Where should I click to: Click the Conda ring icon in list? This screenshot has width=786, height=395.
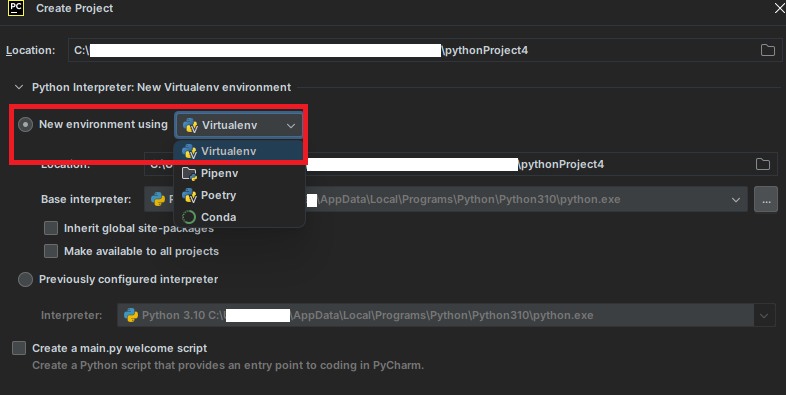[x=189, y=217]
